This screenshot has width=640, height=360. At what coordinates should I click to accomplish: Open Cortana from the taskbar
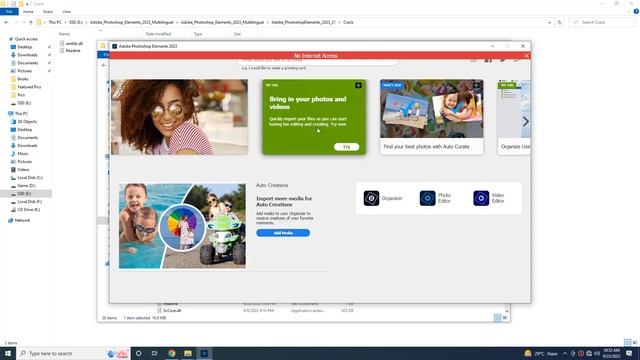click(139, 353)
